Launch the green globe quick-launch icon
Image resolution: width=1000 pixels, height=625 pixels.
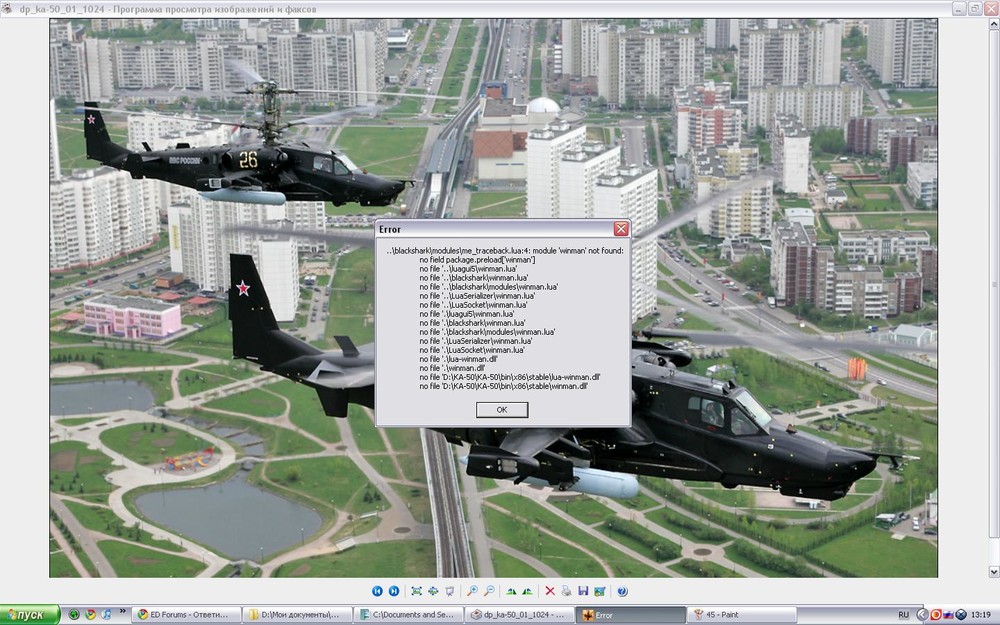click(74, 615)
